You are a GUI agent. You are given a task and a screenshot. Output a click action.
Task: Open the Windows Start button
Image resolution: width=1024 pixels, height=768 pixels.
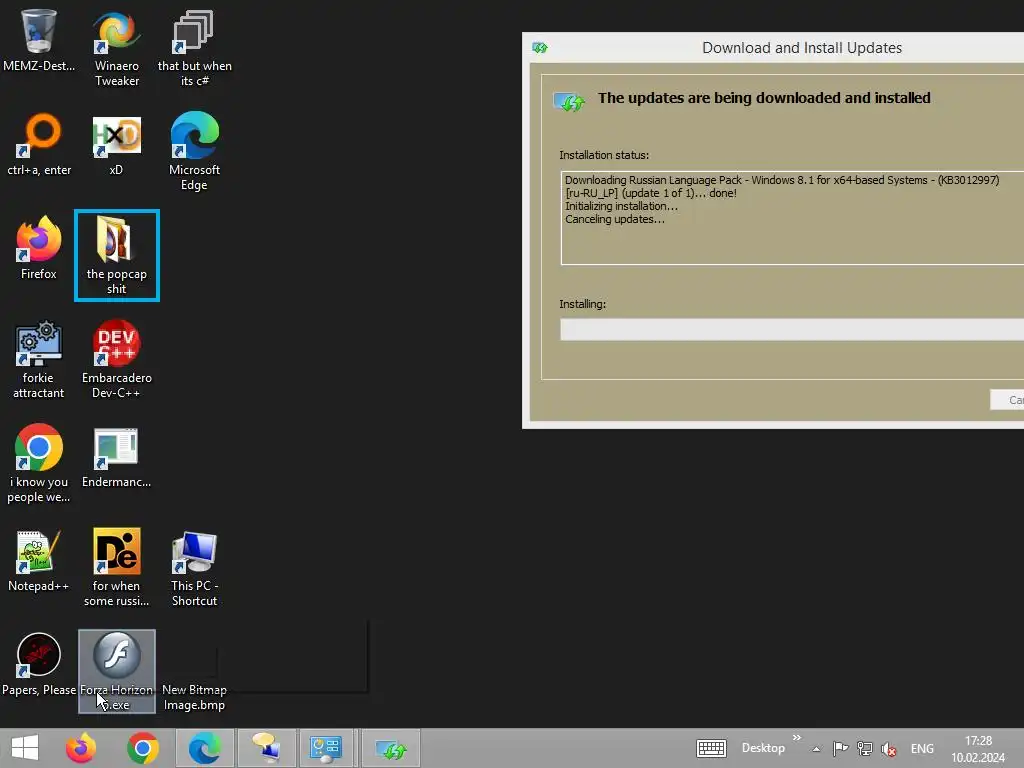click(25, 748)
